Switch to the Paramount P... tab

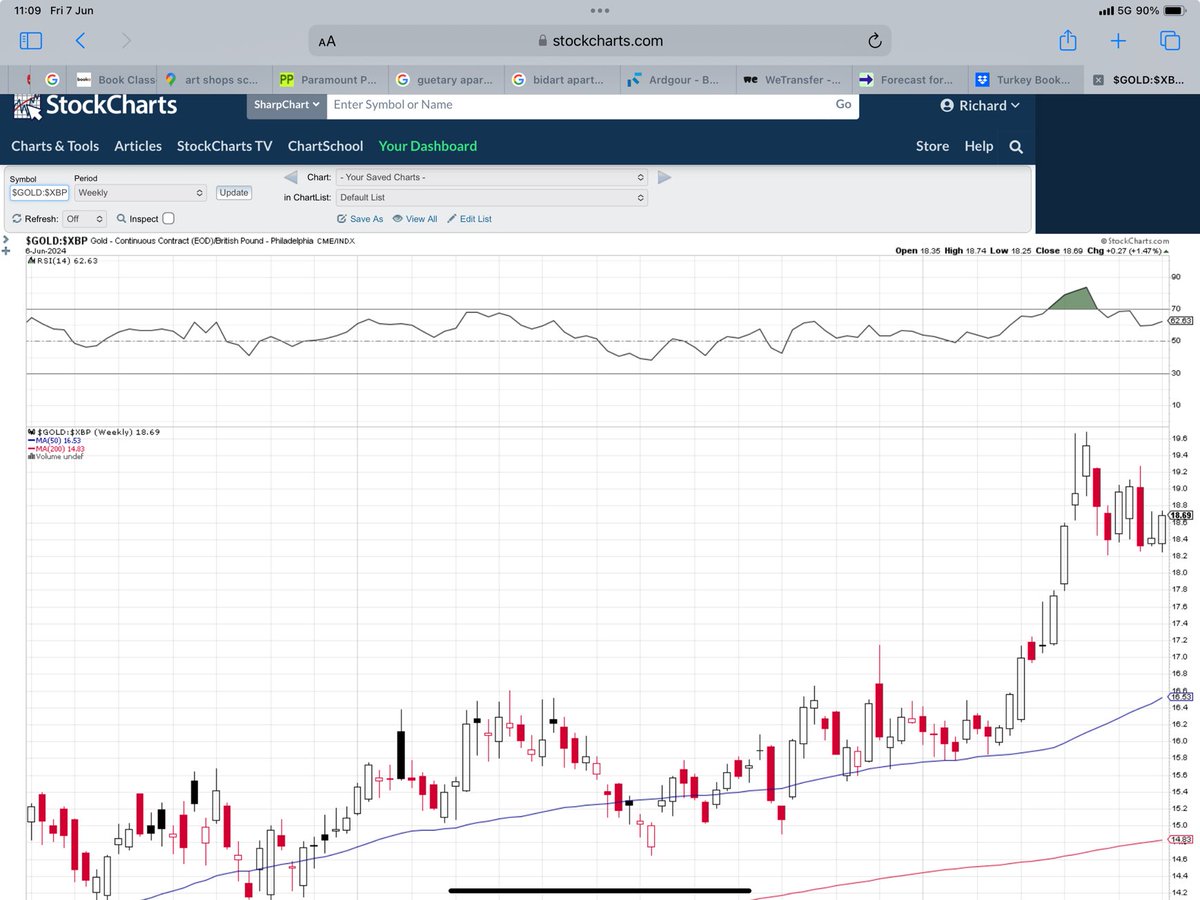pos(330,80)
